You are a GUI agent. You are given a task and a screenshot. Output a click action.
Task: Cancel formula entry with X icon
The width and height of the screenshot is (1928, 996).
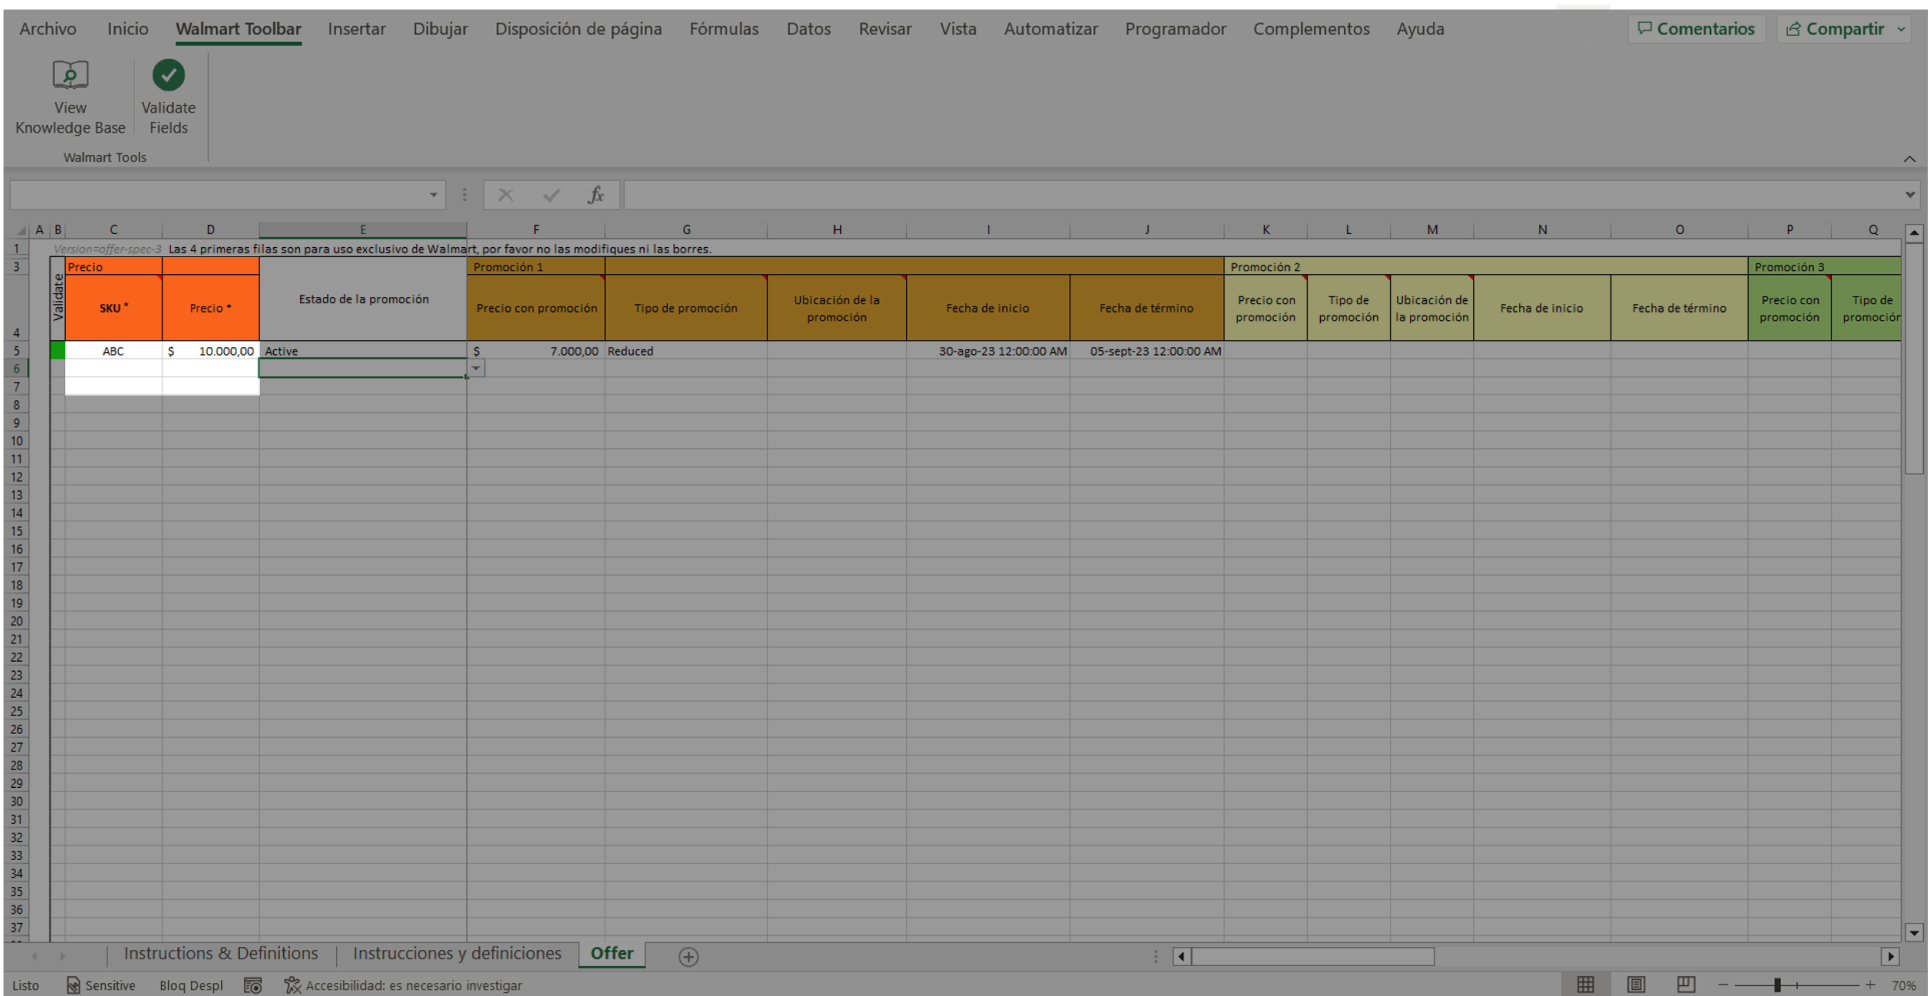tap(506, 195)
